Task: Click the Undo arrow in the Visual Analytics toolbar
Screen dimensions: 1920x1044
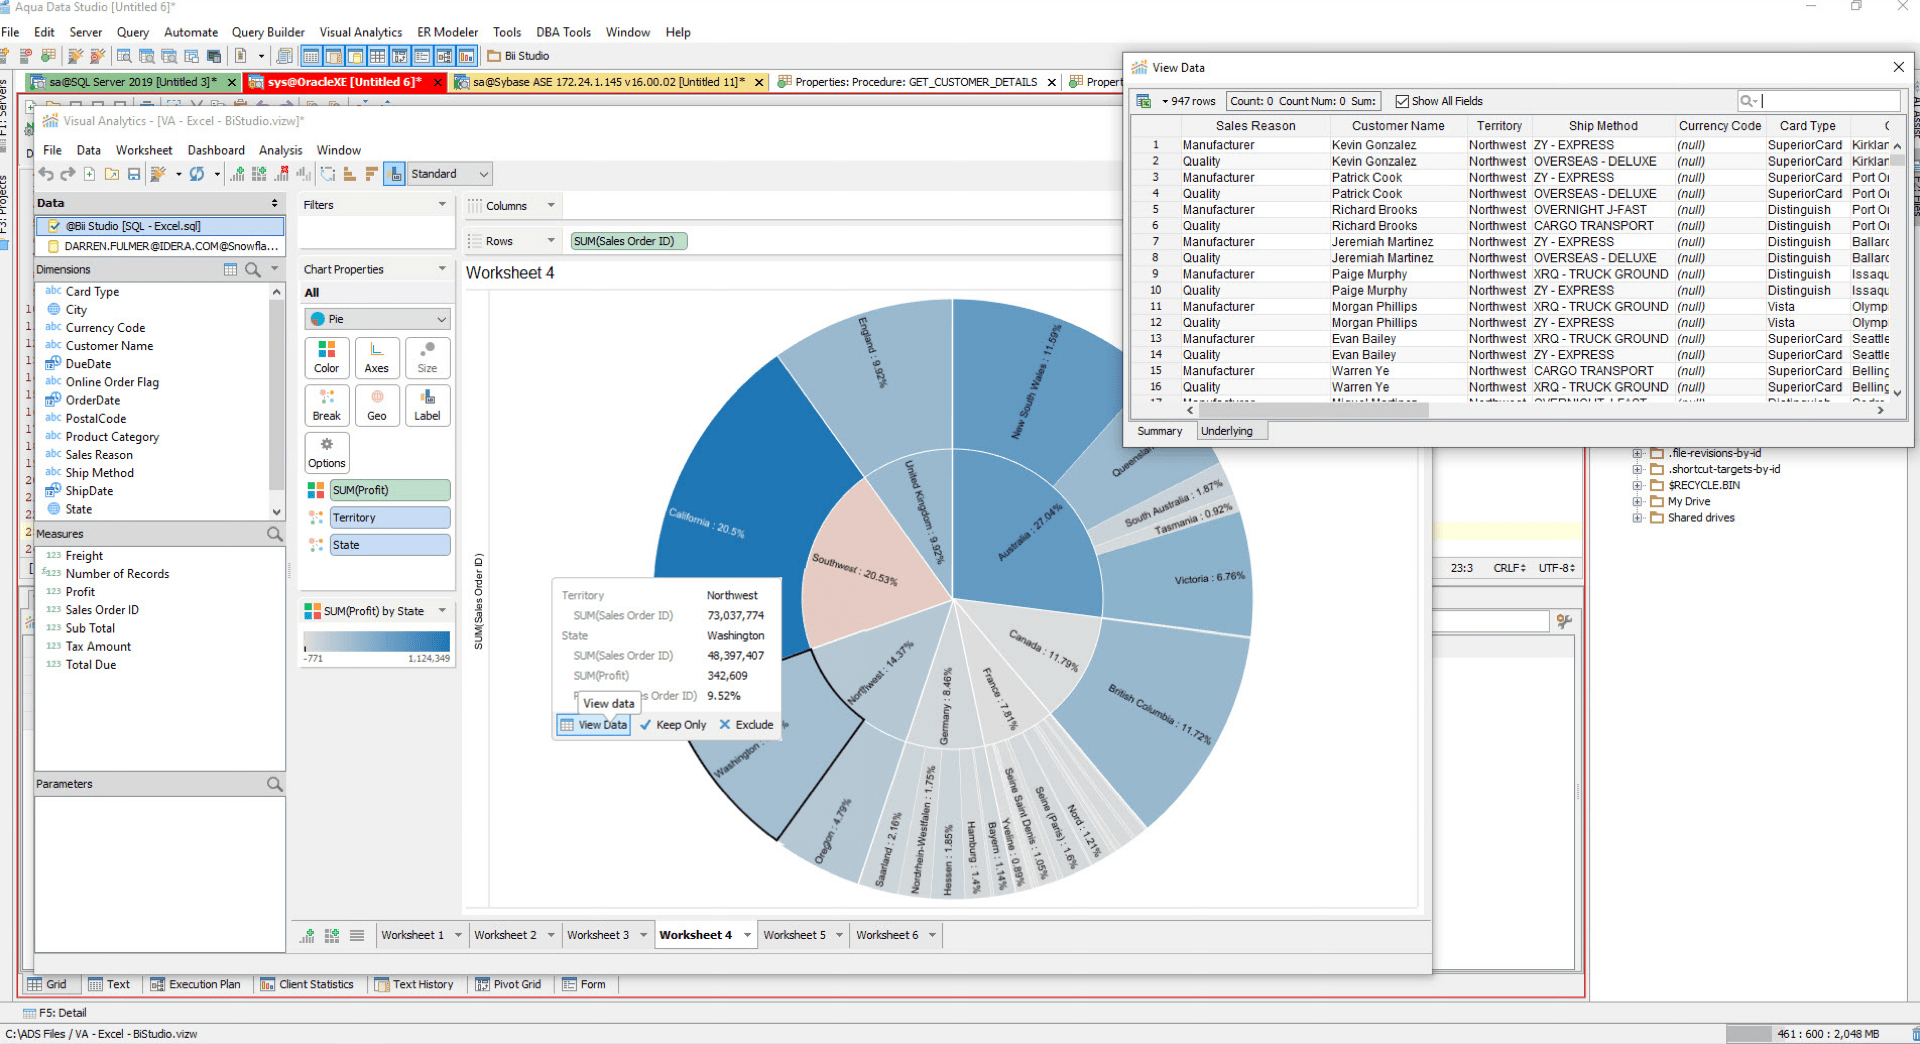Action: pyautogui.click(x=46, y=173)
